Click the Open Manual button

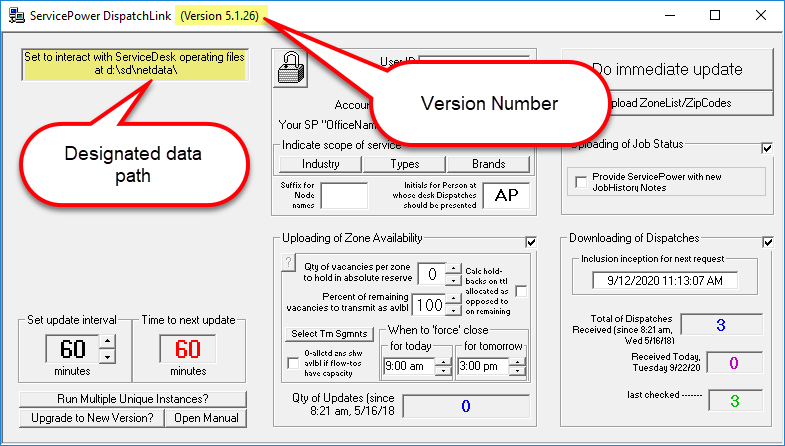(x=207, y=417)
